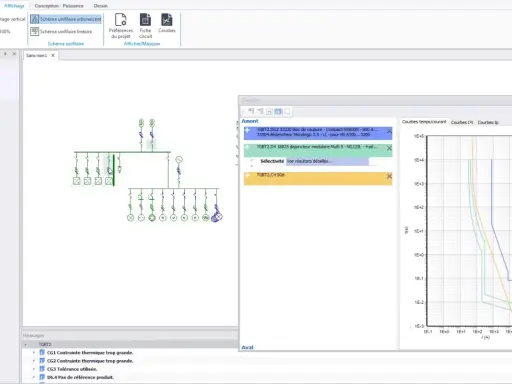Select the circular meter symbol near transformer feeder
This screenshot has height=384, width=512.
click(x=179, y=160)
